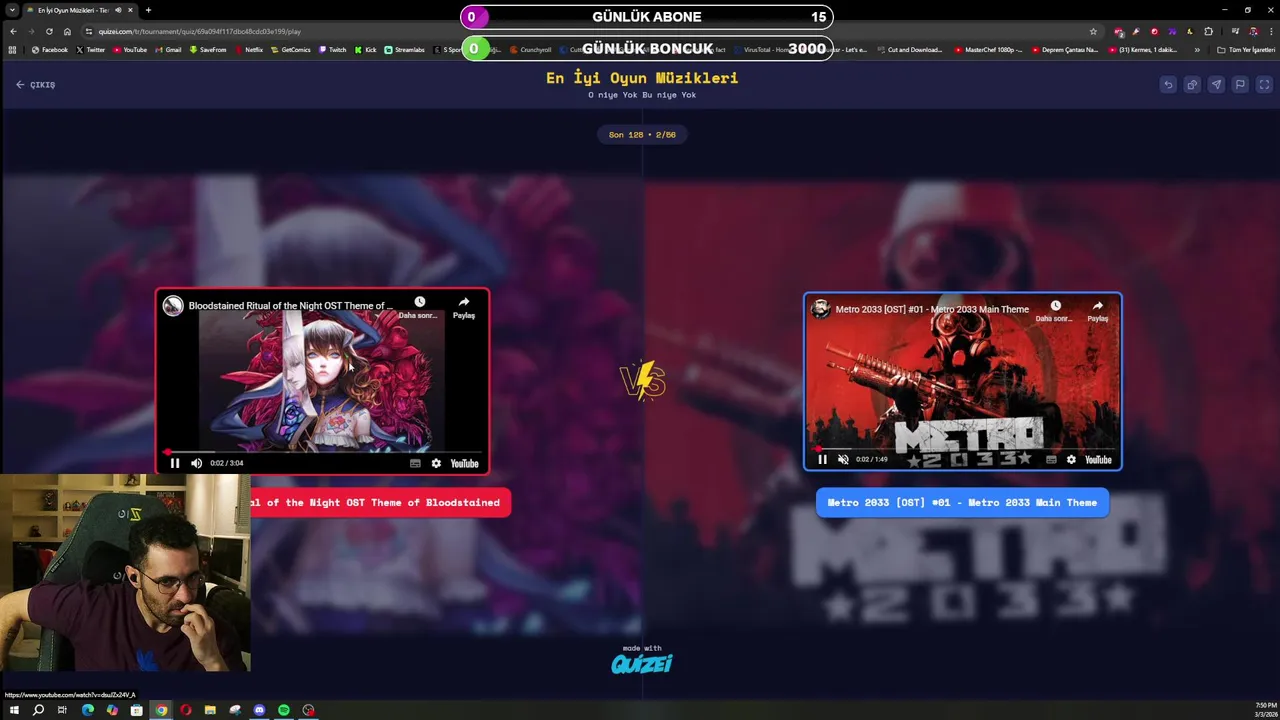Open Microsoft Edge from the taskbar

(87, 710)
